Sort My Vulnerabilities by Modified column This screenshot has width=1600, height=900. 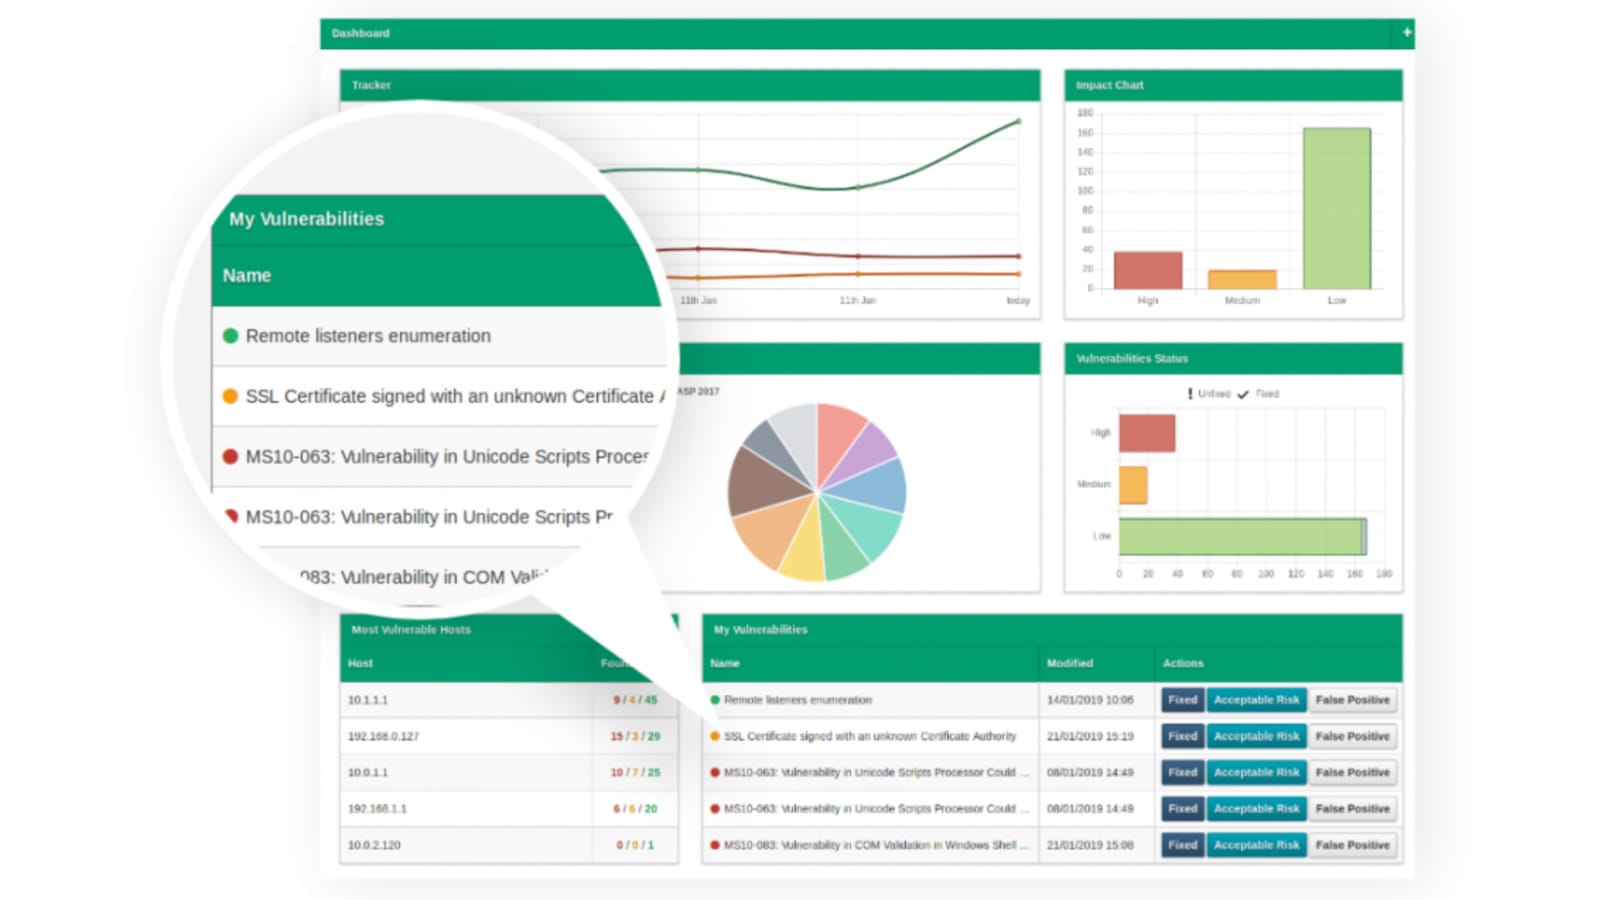1069,663
